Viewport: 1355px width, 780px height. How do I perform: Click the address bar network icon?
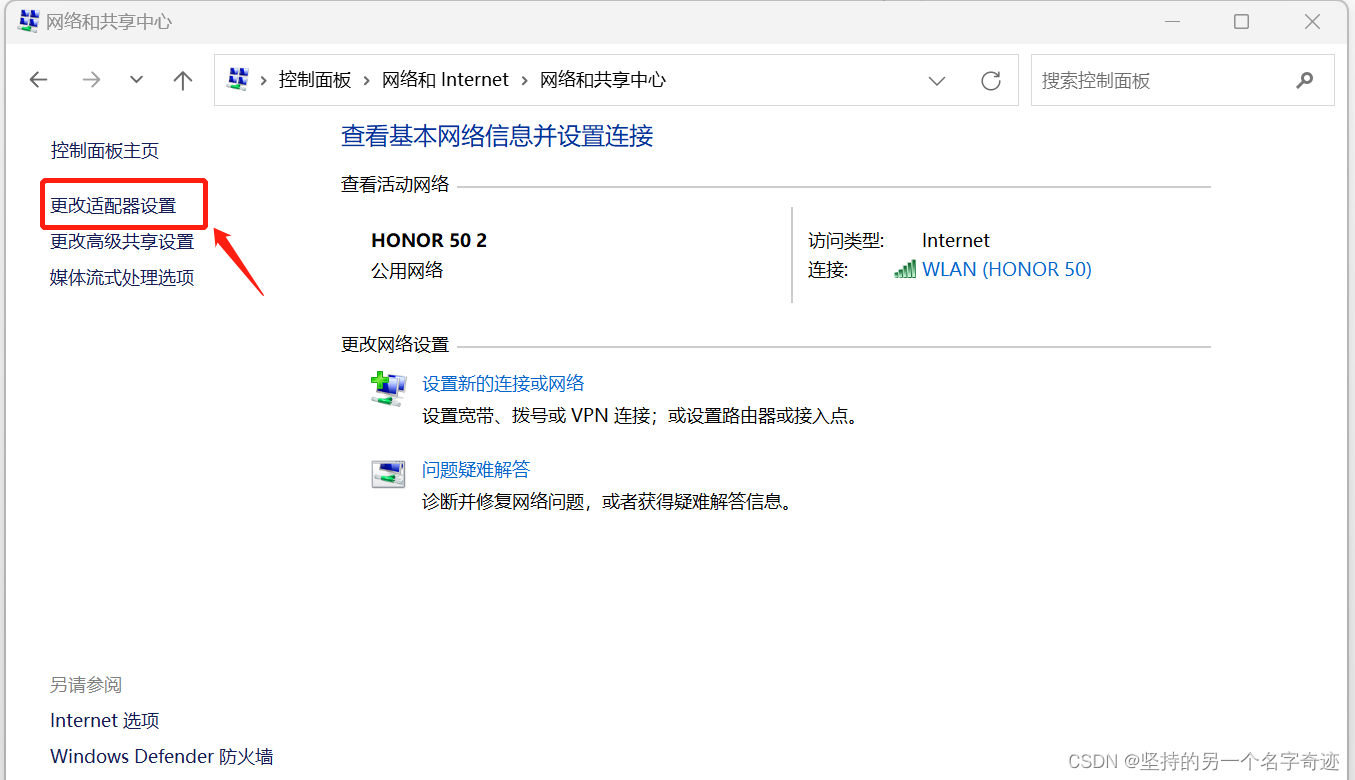238,79
